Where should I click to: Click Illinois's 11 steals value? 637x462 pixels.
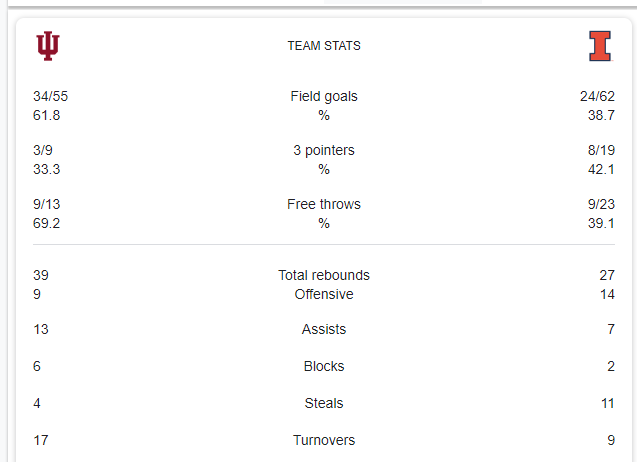607,404
